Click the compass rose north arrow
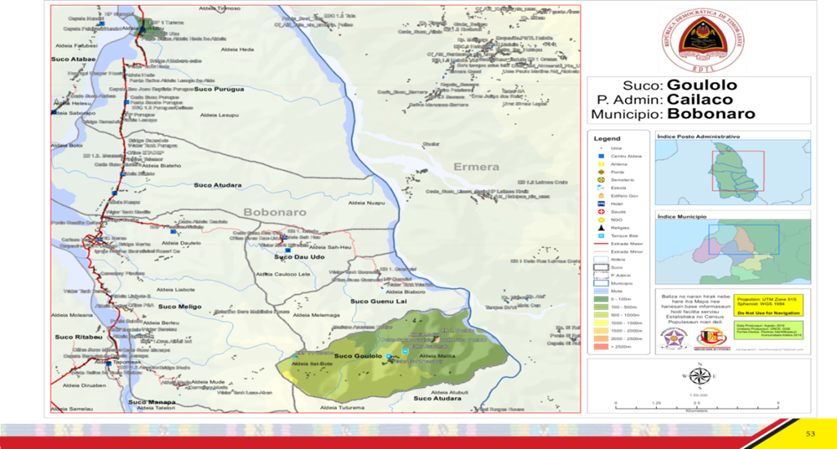Viewport: 837px width, 449px height. click(698, 380)
